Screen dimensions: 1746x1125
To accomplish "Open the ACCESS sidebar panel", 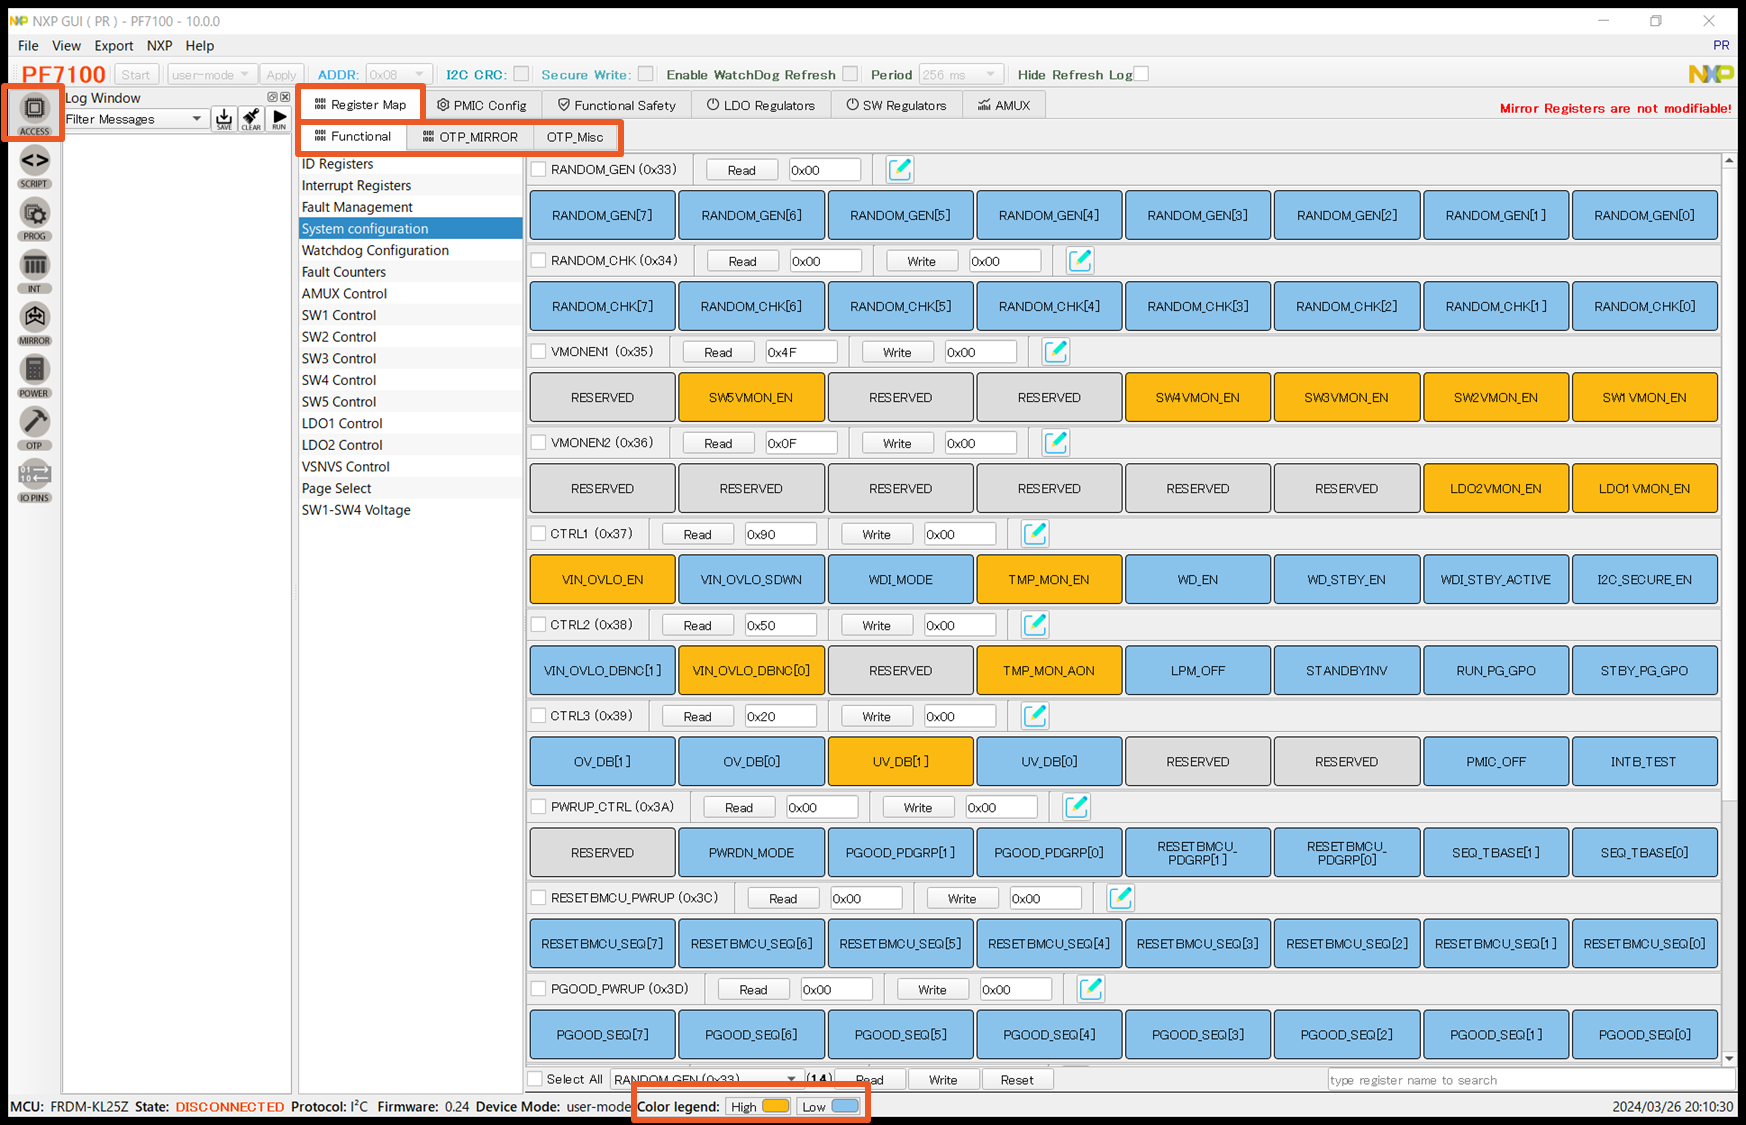I will (34, 111).
